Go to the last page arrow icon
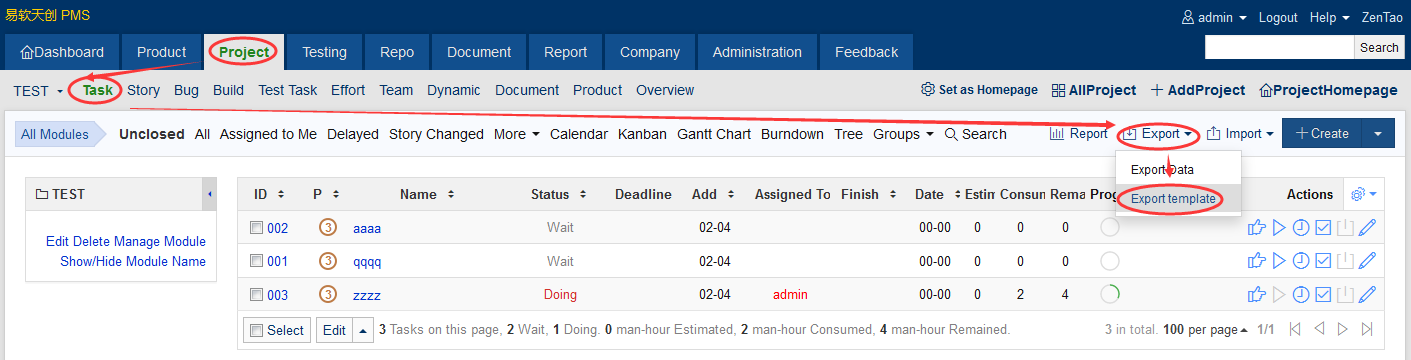 point(1367,329)
